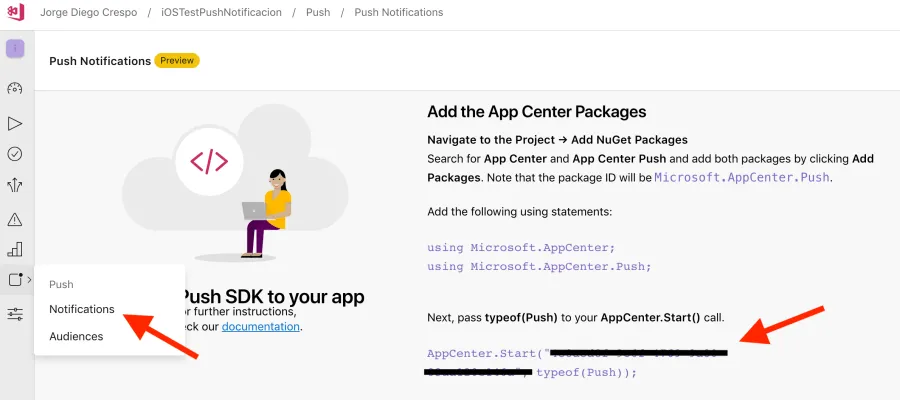Select Notifications in Push flyout menu
900x400 pixels.
(x=82, y=309)
